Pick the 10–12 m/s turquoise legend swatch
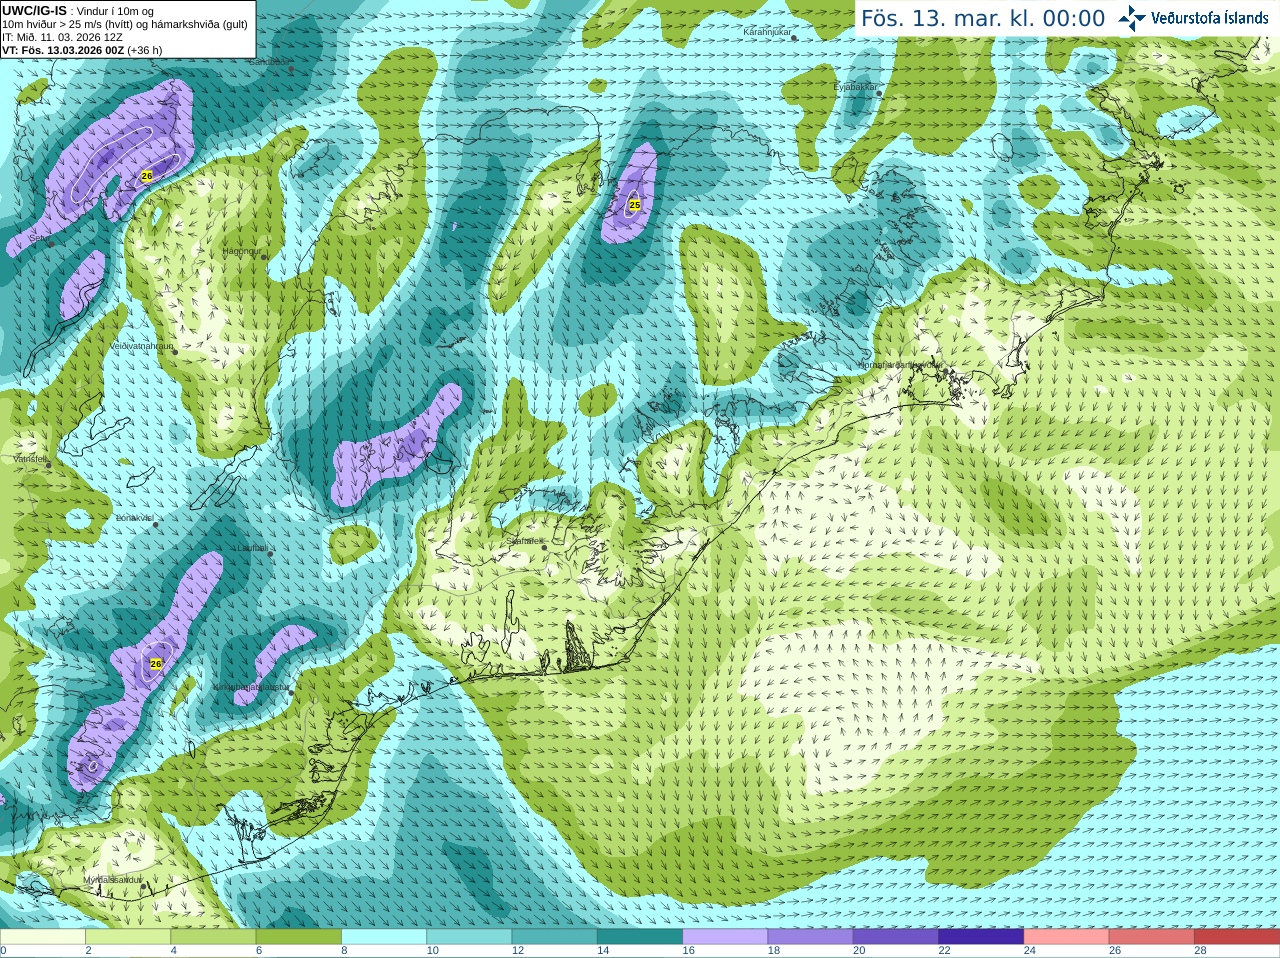1280x958 pixels. pos(469,937)
